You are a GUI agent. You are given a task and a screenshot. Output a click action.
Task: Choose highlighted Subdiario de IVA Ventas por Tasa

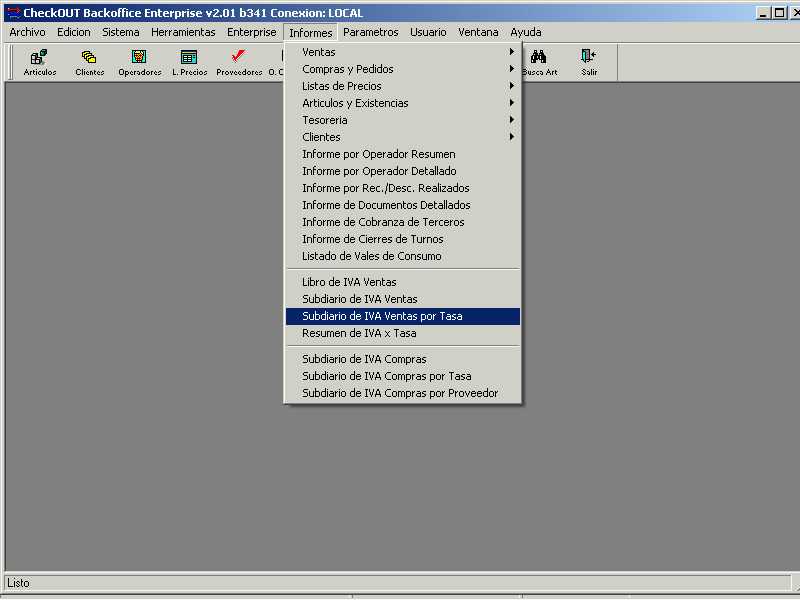coord(403,316)
